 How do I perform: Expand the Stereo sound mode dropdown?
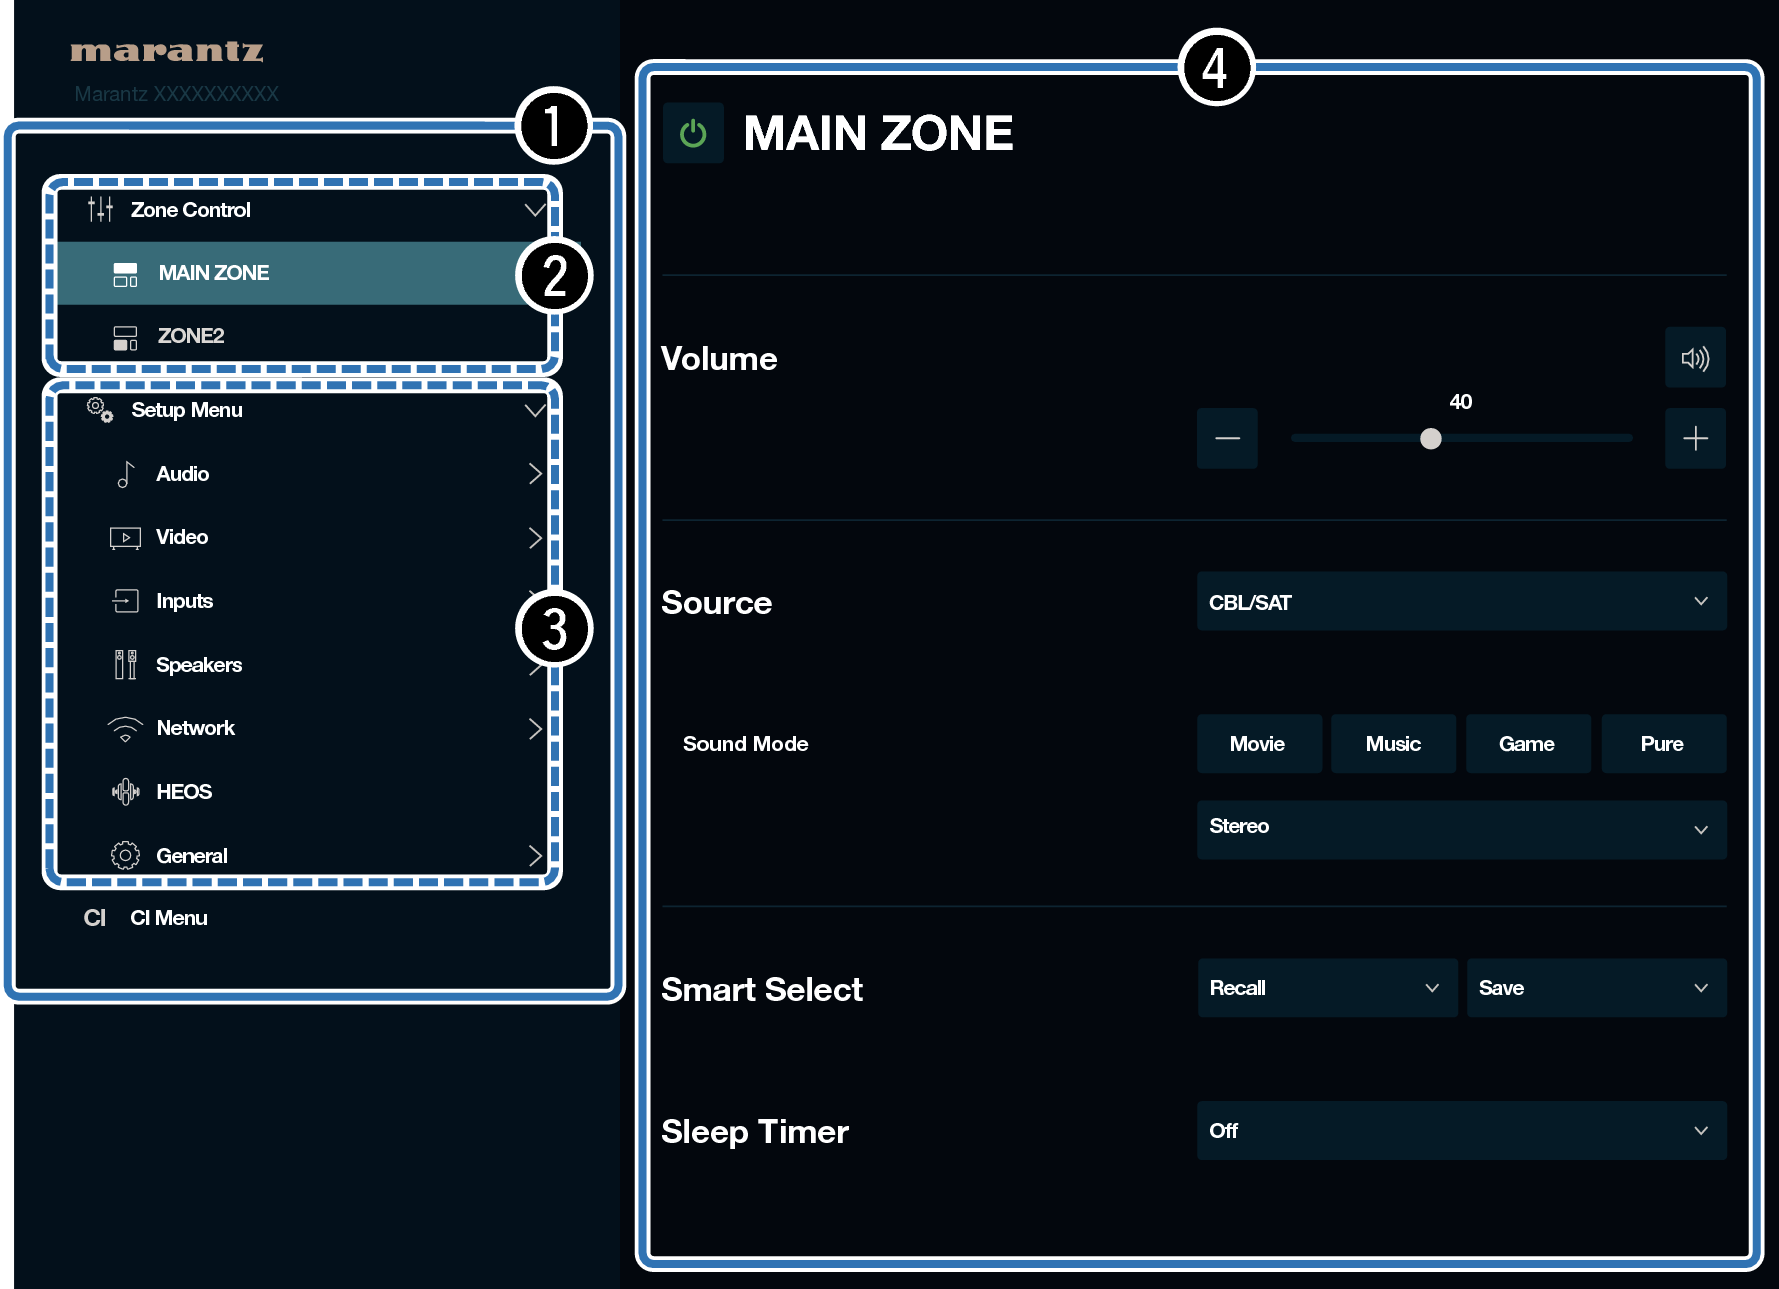click(x=1460, y=829)
